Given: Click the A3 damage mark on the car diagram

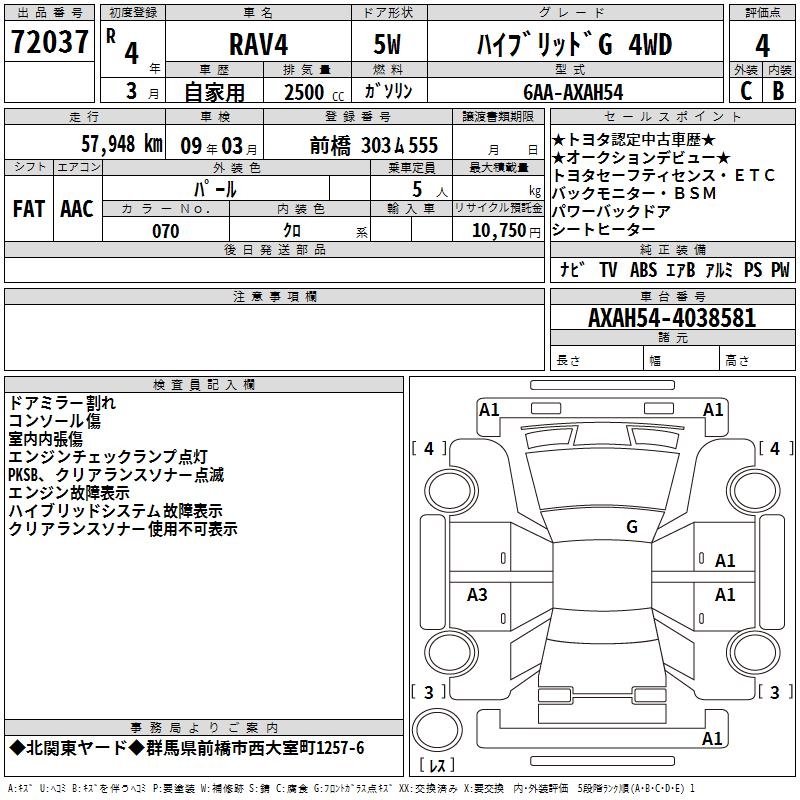Looking at the screenshot, I should coord(477,595).
